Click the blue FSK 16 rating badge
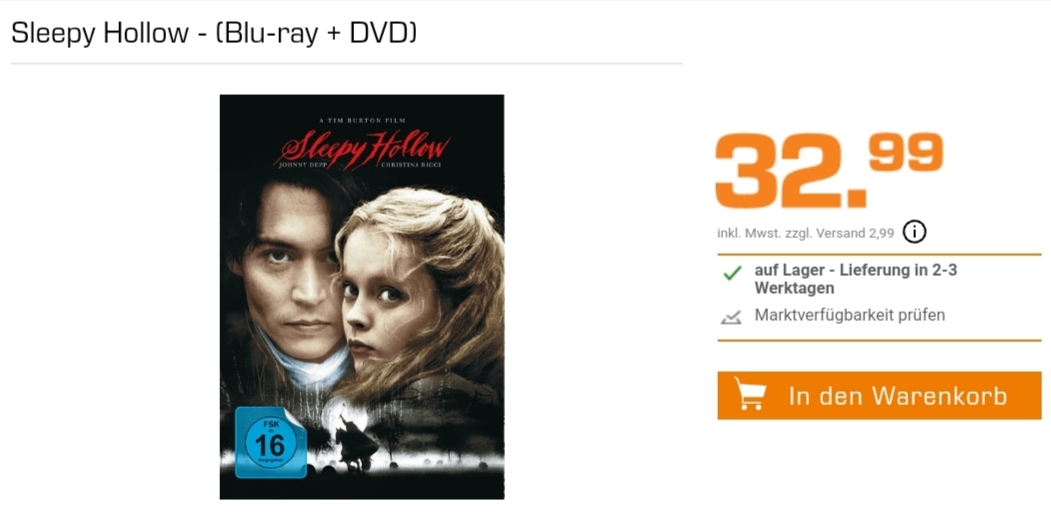The image size is (1051, 522). point(271,442)
